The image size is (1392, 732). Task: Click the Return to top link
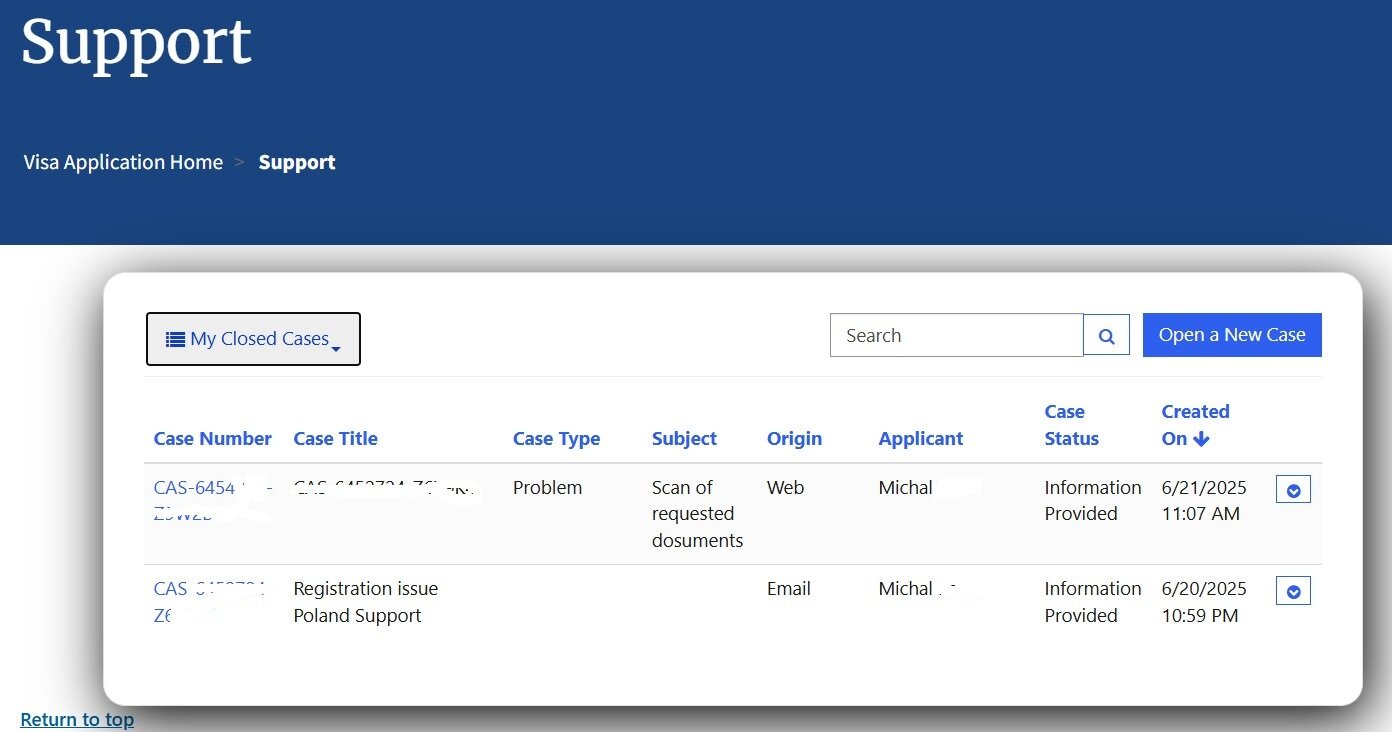click(x=77, y=719)
